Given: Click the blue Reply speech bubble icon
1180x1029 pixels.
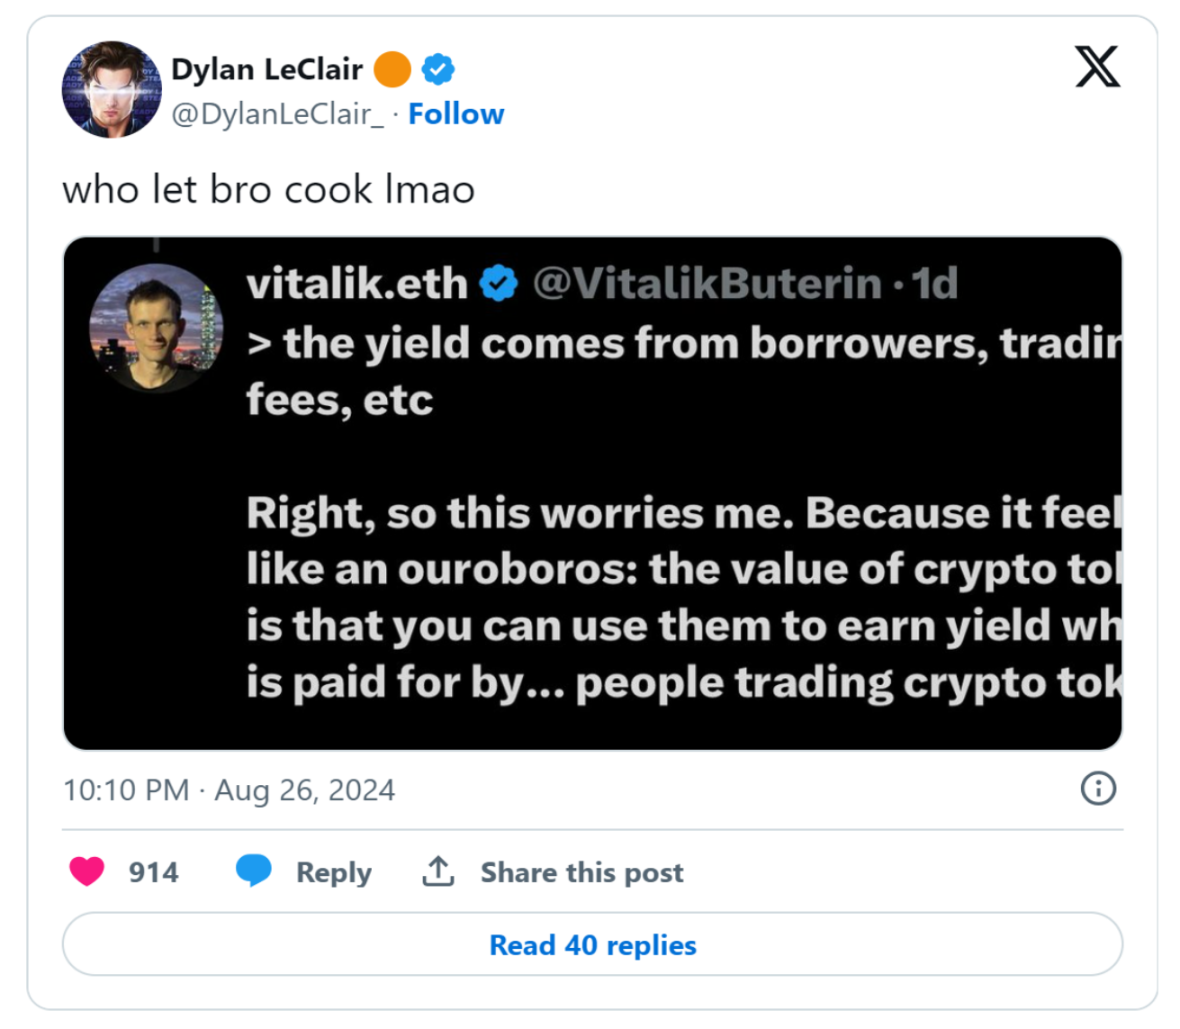Looking at the screenshot, I should coord(256,871).
